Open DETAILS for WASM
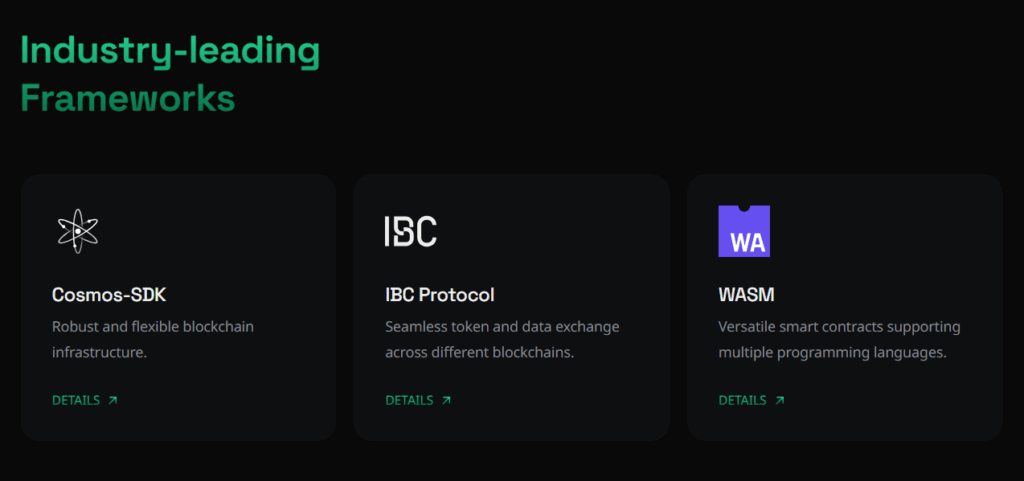This screenshot has width=1024, height=481. point(742,400)
